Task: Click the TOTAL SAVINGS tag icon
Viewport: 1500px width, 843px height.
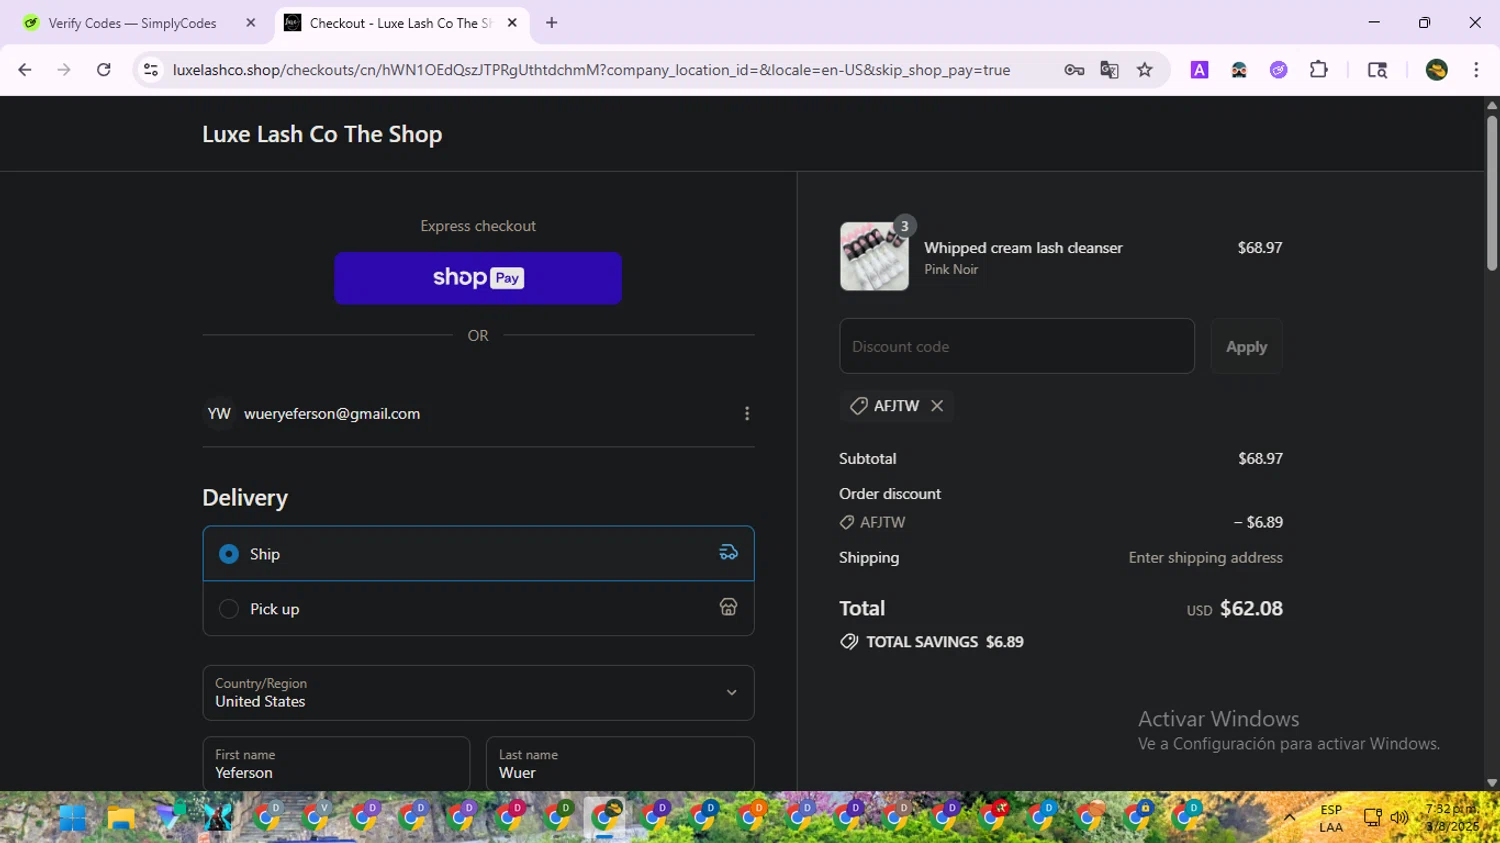Action: [849, 642]
